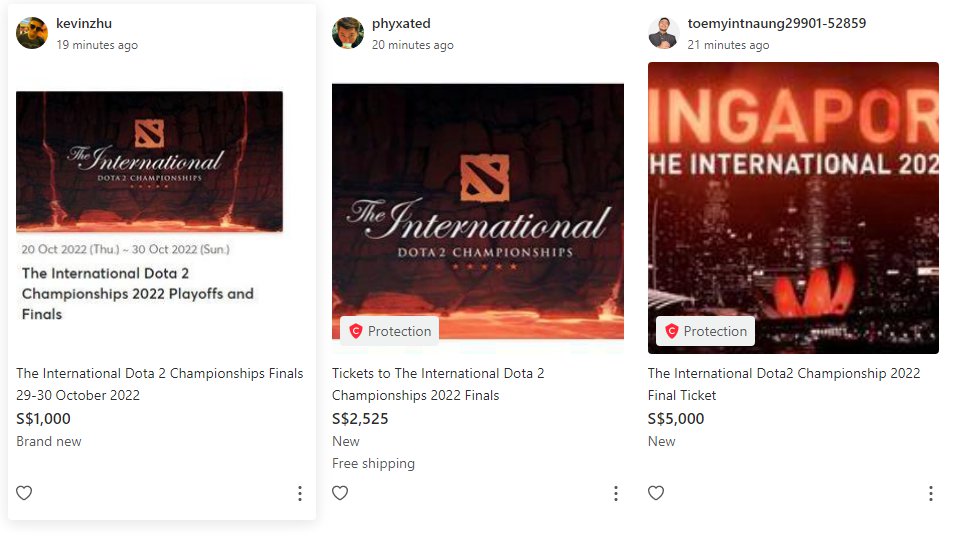This screenshot has height=541, width=954.
Task: Like the kevinzhu listing with heart icon
Action: click(24, 493)
